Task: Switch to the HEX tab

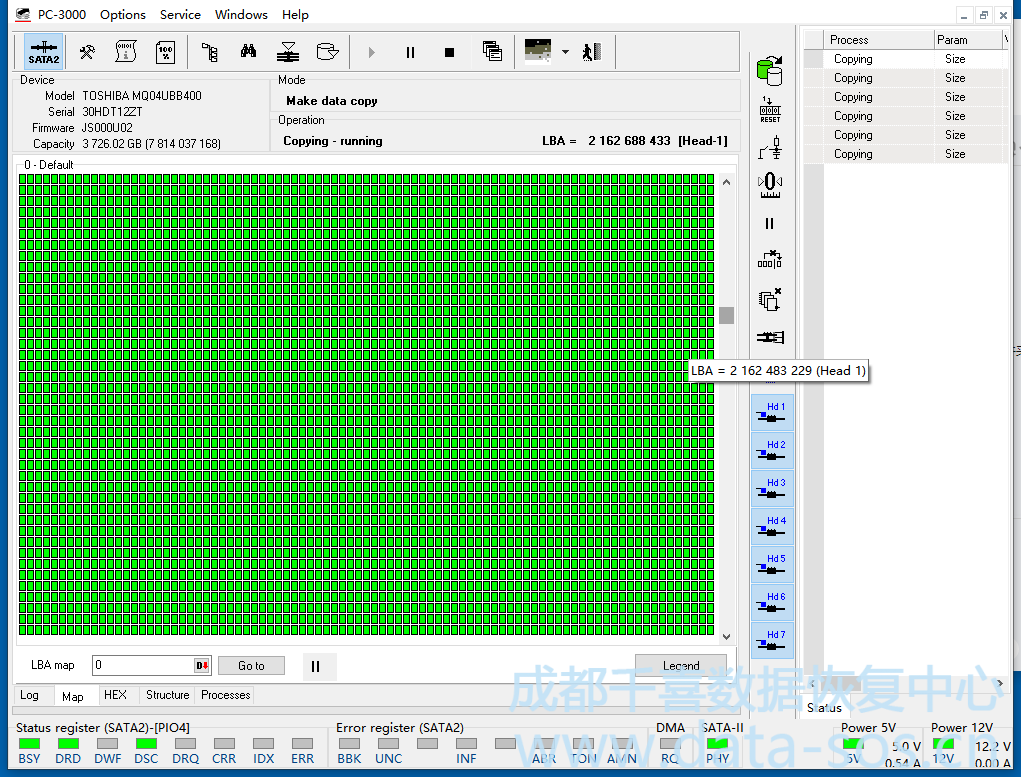Action: [x=115, y=695]
